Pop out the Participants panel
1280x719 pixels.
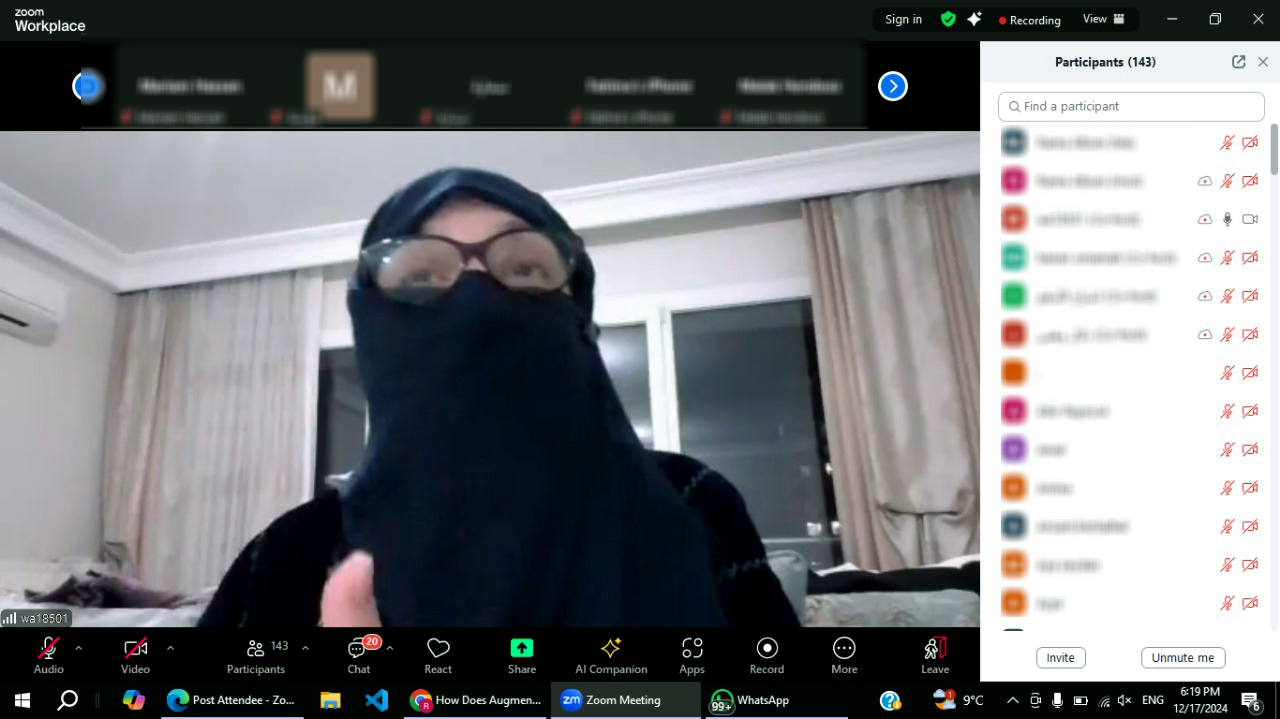tap(1238, 62)
